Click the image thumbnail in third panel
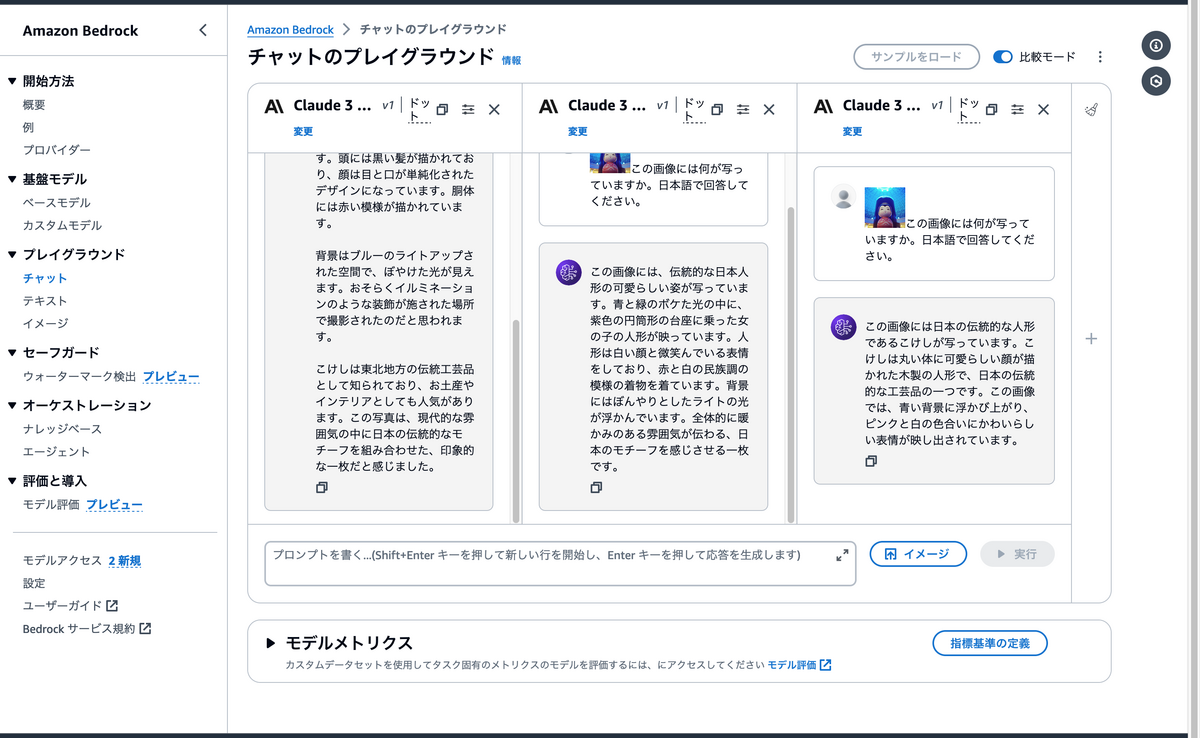Screen dimensions: 1200x738 (x=885, y=207)
